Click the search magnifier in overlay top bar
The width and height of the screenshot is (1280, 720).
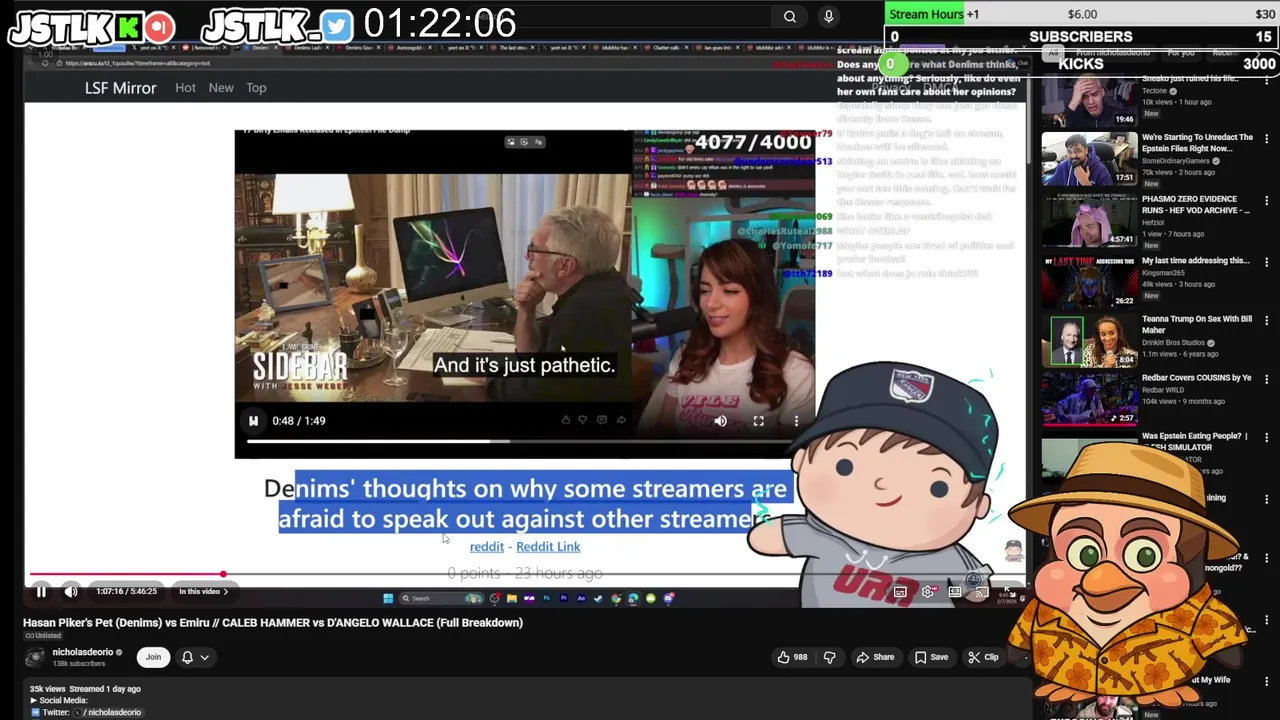pos(790,16)
